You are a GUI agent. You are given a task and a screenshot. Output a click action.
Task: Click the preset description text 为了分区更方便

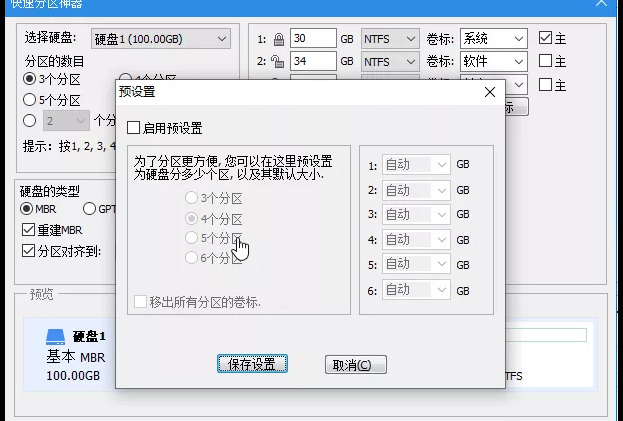coord(233,168)
